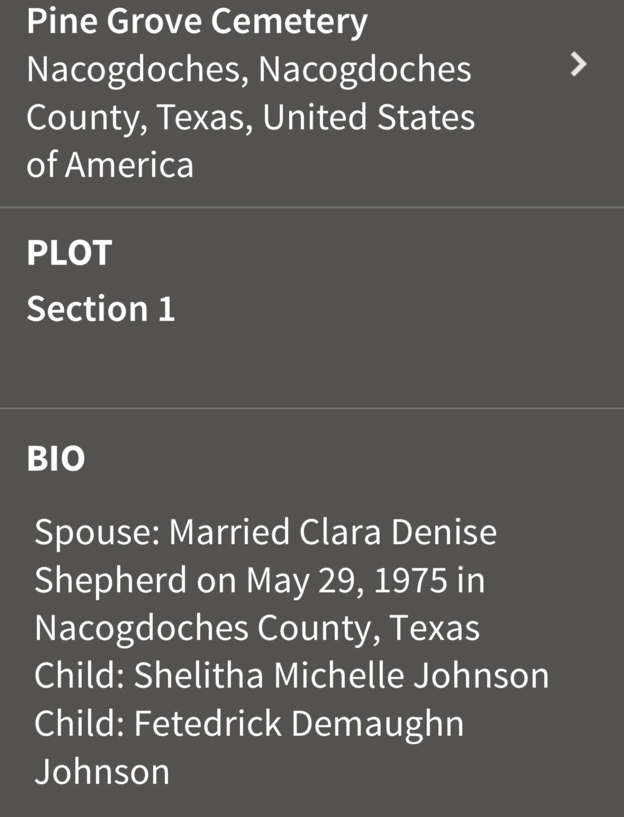Click the PLOT section heading
Viewport: 624px width, 817px height.
(69, 253)
